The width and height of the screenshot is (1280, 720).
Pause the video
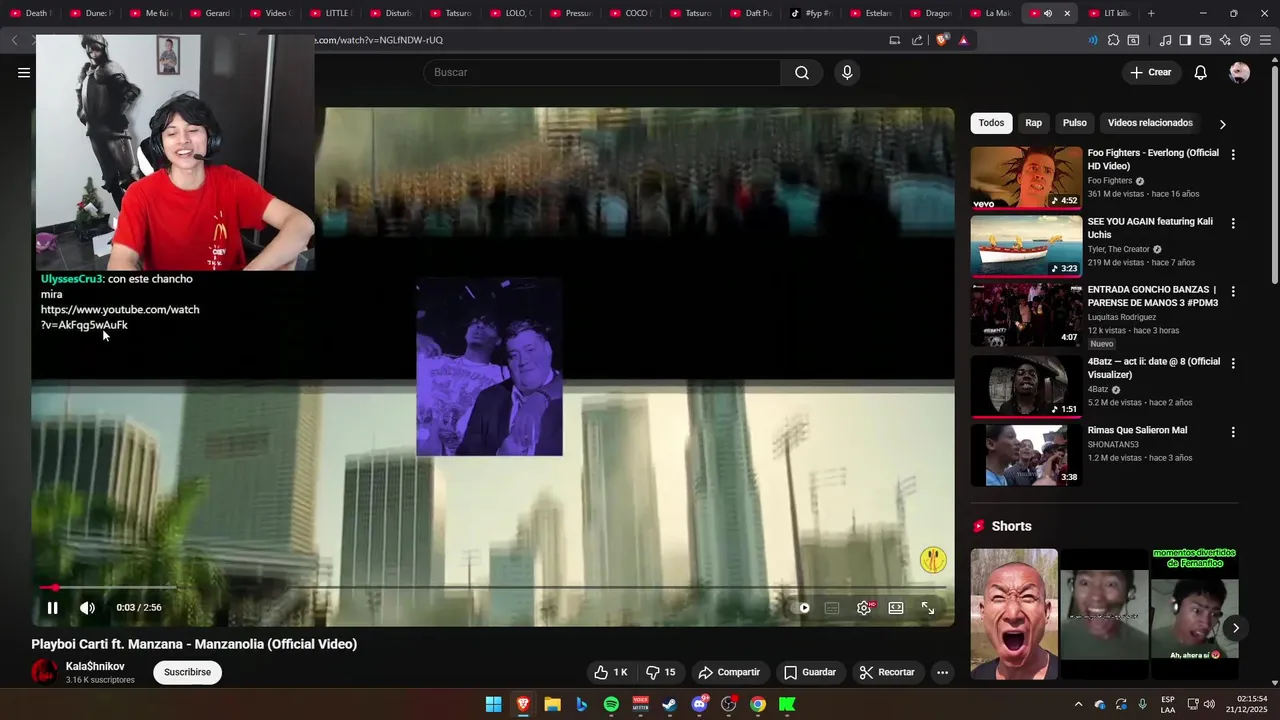tap(52, 607)
